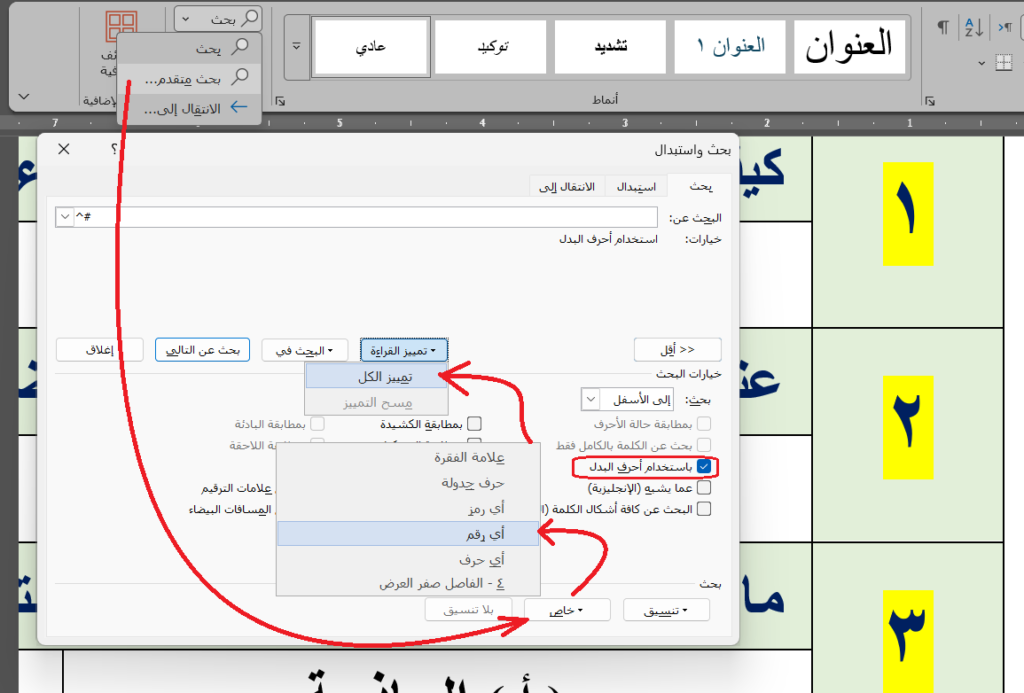Click the right-to-left text direction icon
Viewport: 1024px width, 693px height.
pyautogui.click(x=1004, y=27)
